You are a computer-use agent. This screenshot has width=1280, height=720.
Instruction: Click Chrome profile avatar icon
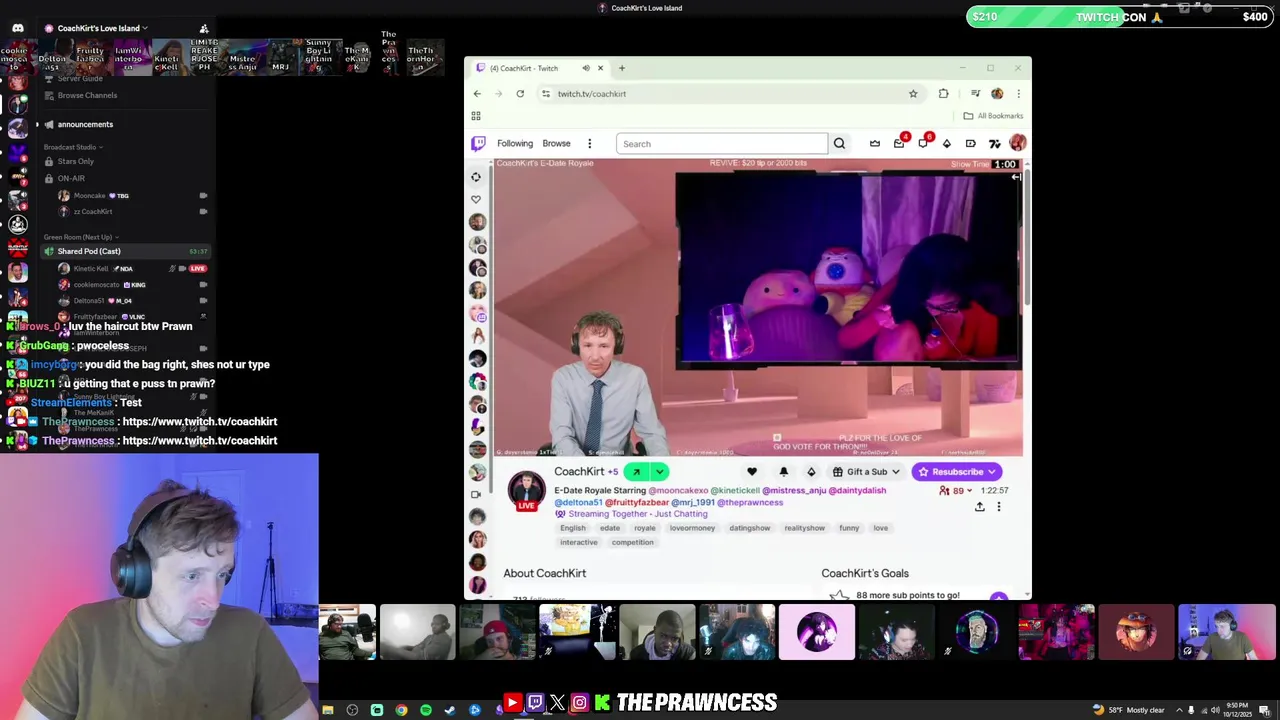pyautogui.click(x=997, y=94)
